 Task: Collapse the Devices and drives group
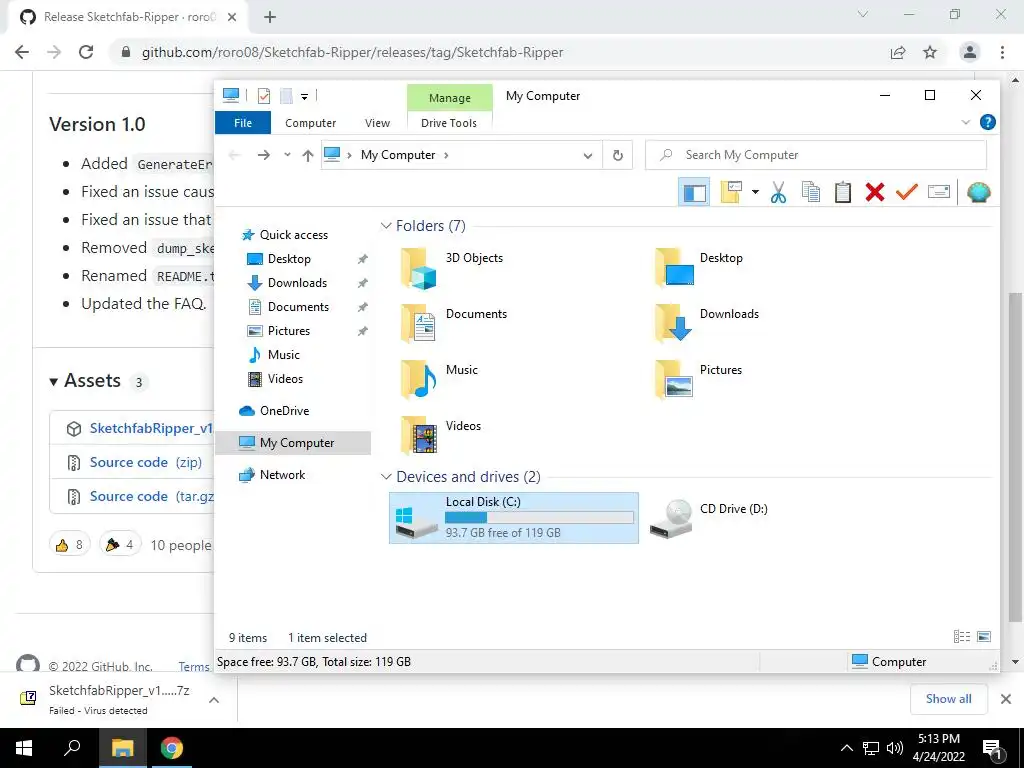point(386,477)
